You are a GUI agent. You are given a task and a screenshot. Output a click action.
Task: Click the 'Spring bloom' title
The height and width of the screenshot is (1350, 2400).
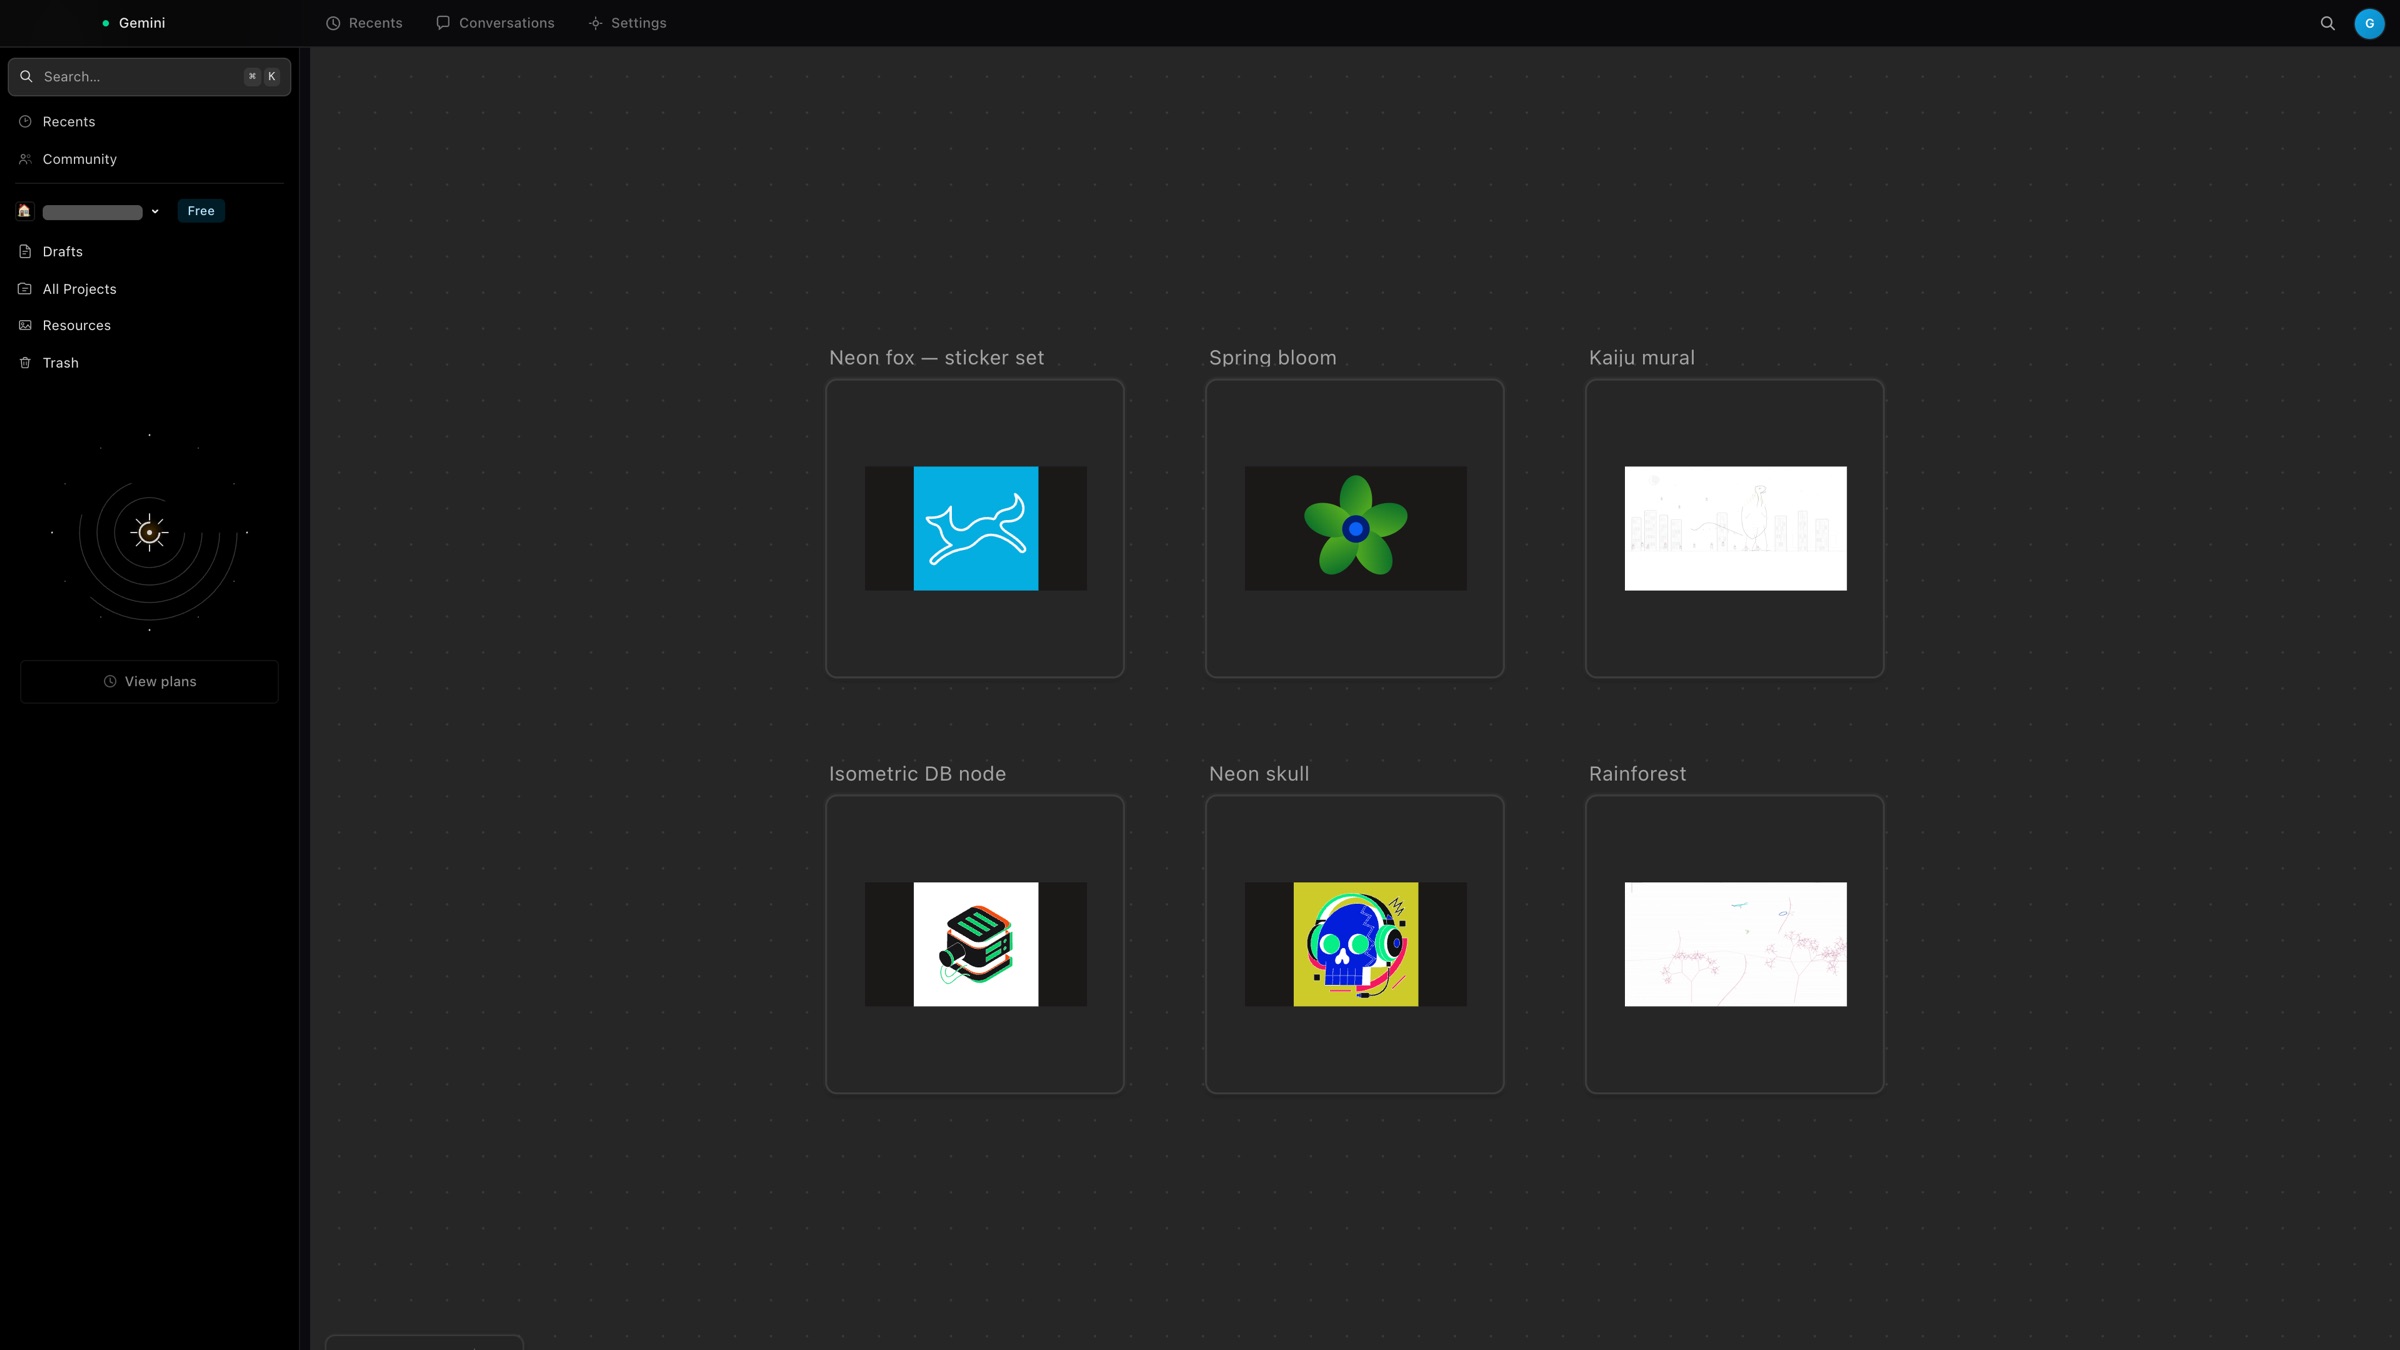coord(1272,358)
